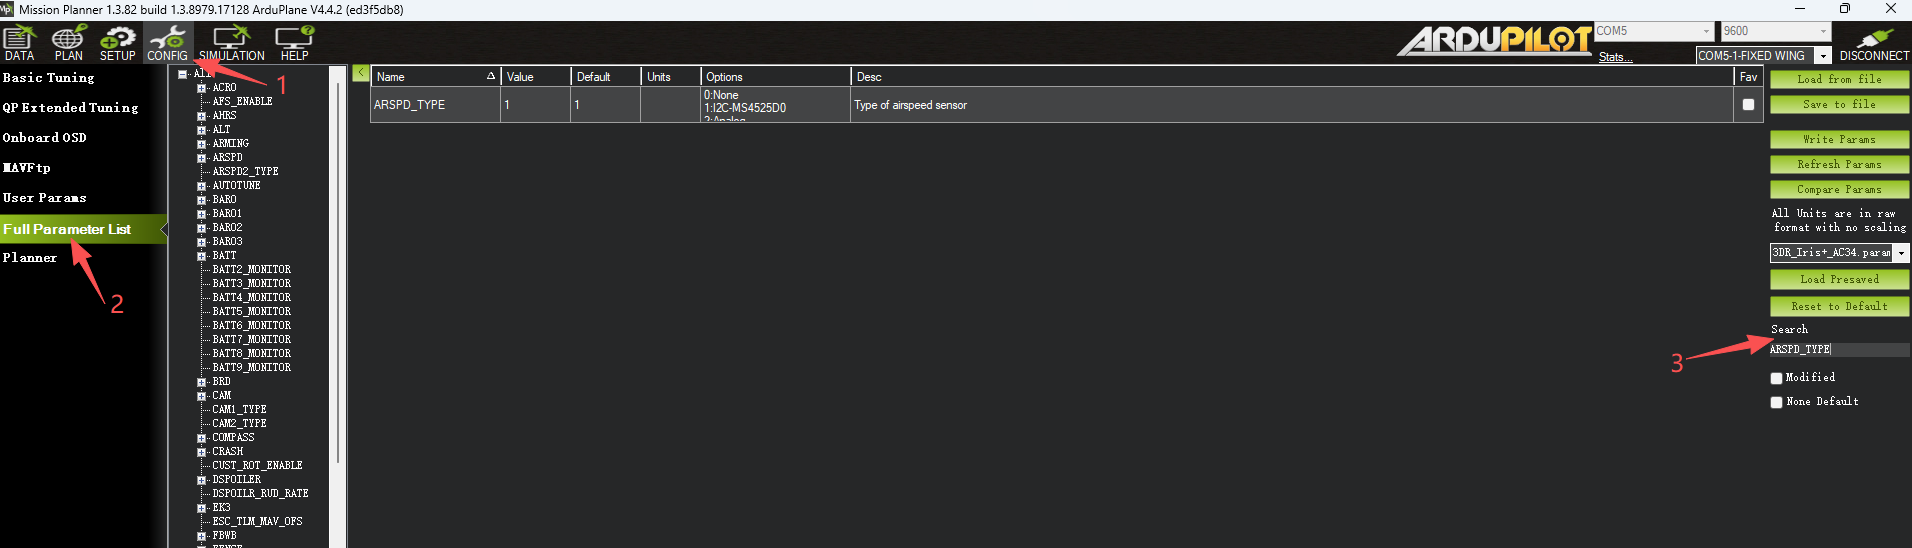
Task: Edit the ARSPD_TYPE value cell
Action: 535,105
